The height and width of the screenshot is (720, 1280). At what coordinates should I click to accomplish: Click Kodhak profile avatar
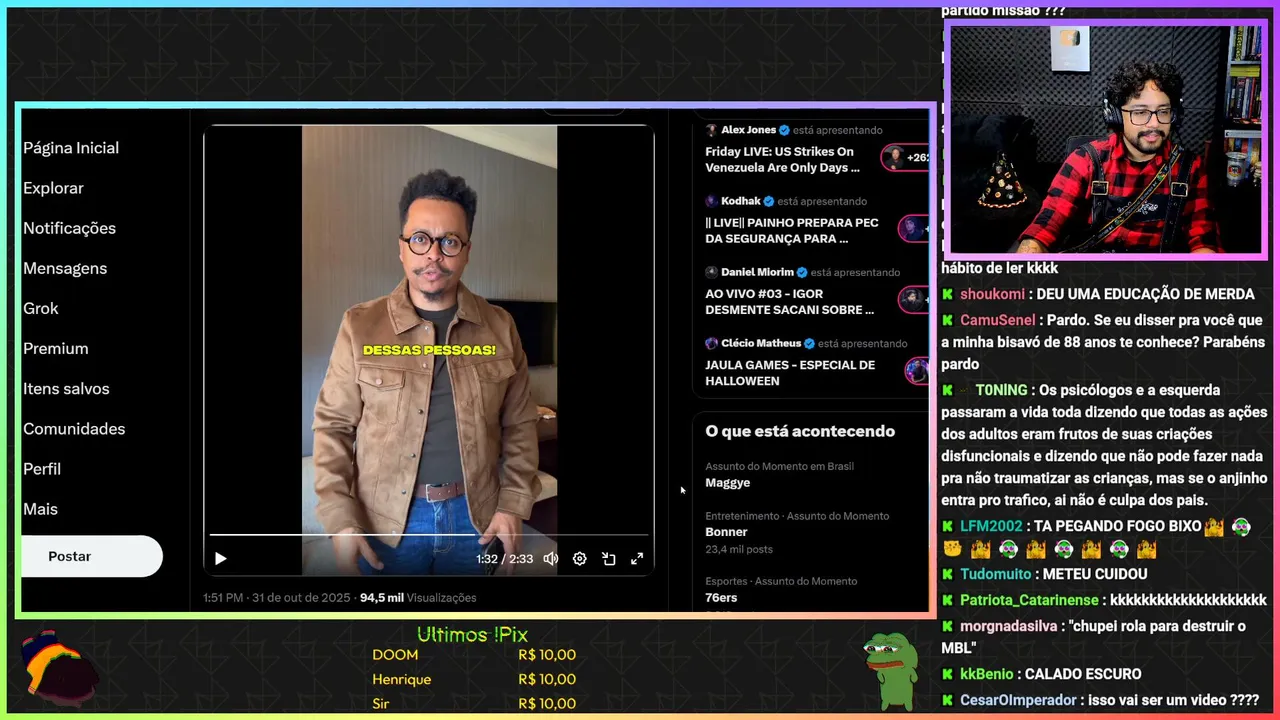(x=711, y=201)
